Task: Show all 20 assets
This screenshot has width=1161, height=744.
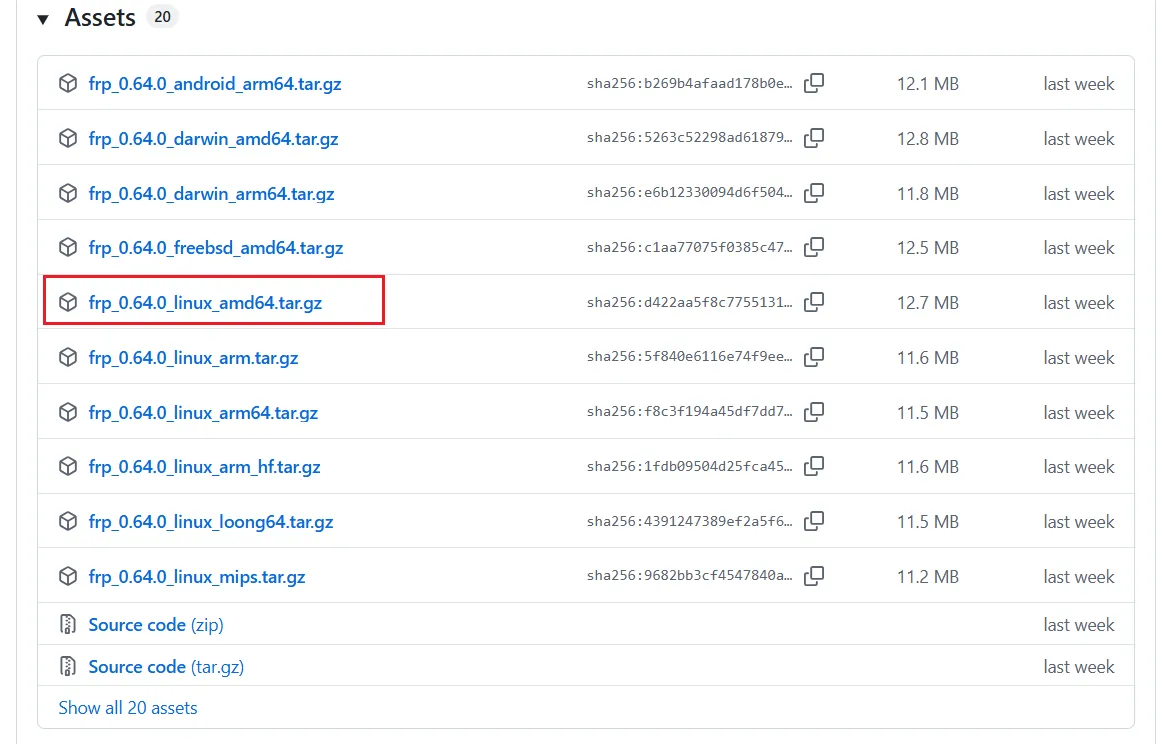Action: 128,708
